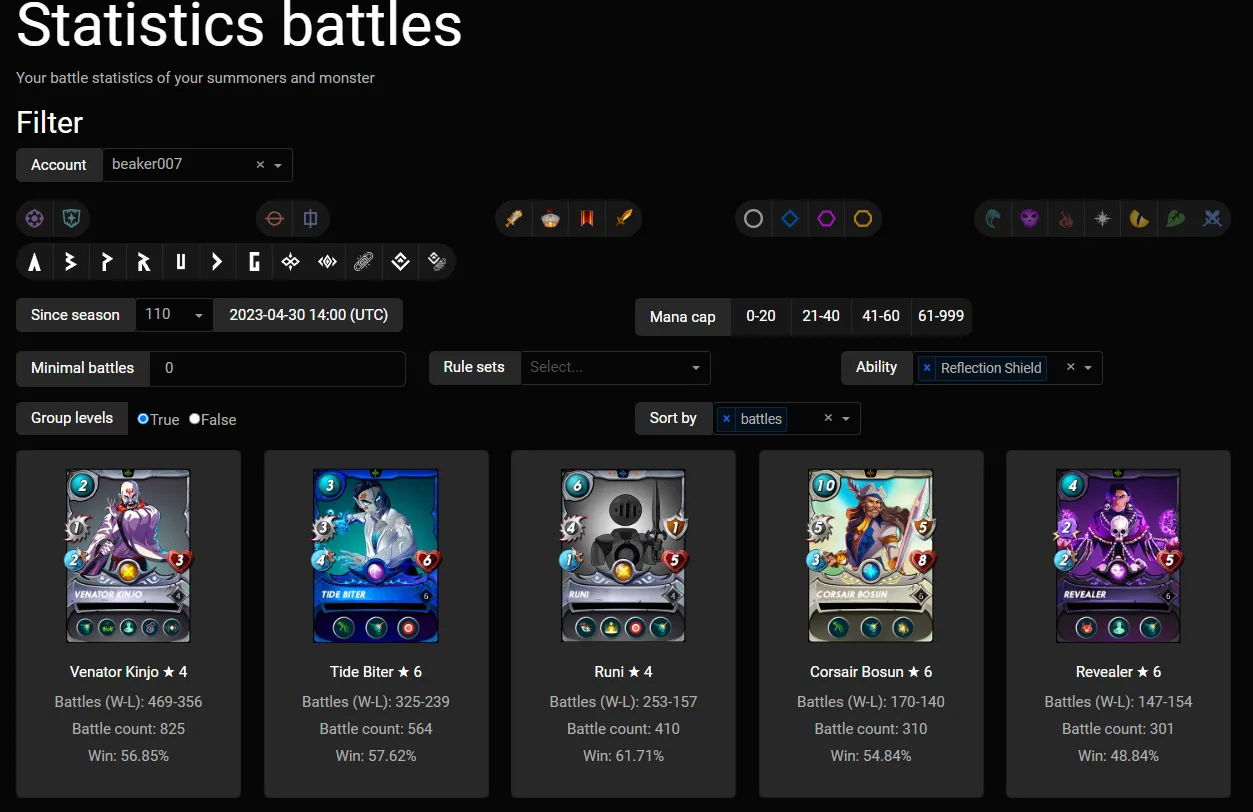
Task: Click the Mana cap label
Action: click(683, 317)
